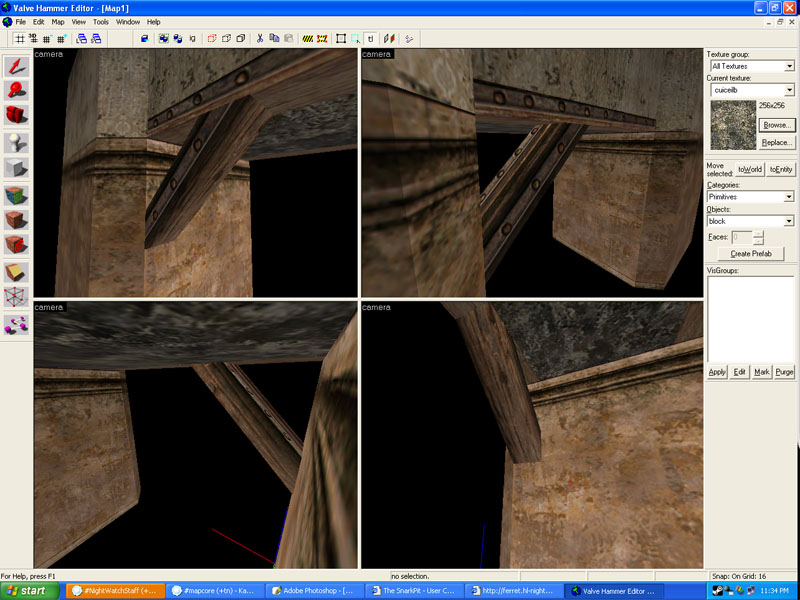Select the Clipping tool
The width and height of the screenshot is (800, 600).
(x=17, y=272)
